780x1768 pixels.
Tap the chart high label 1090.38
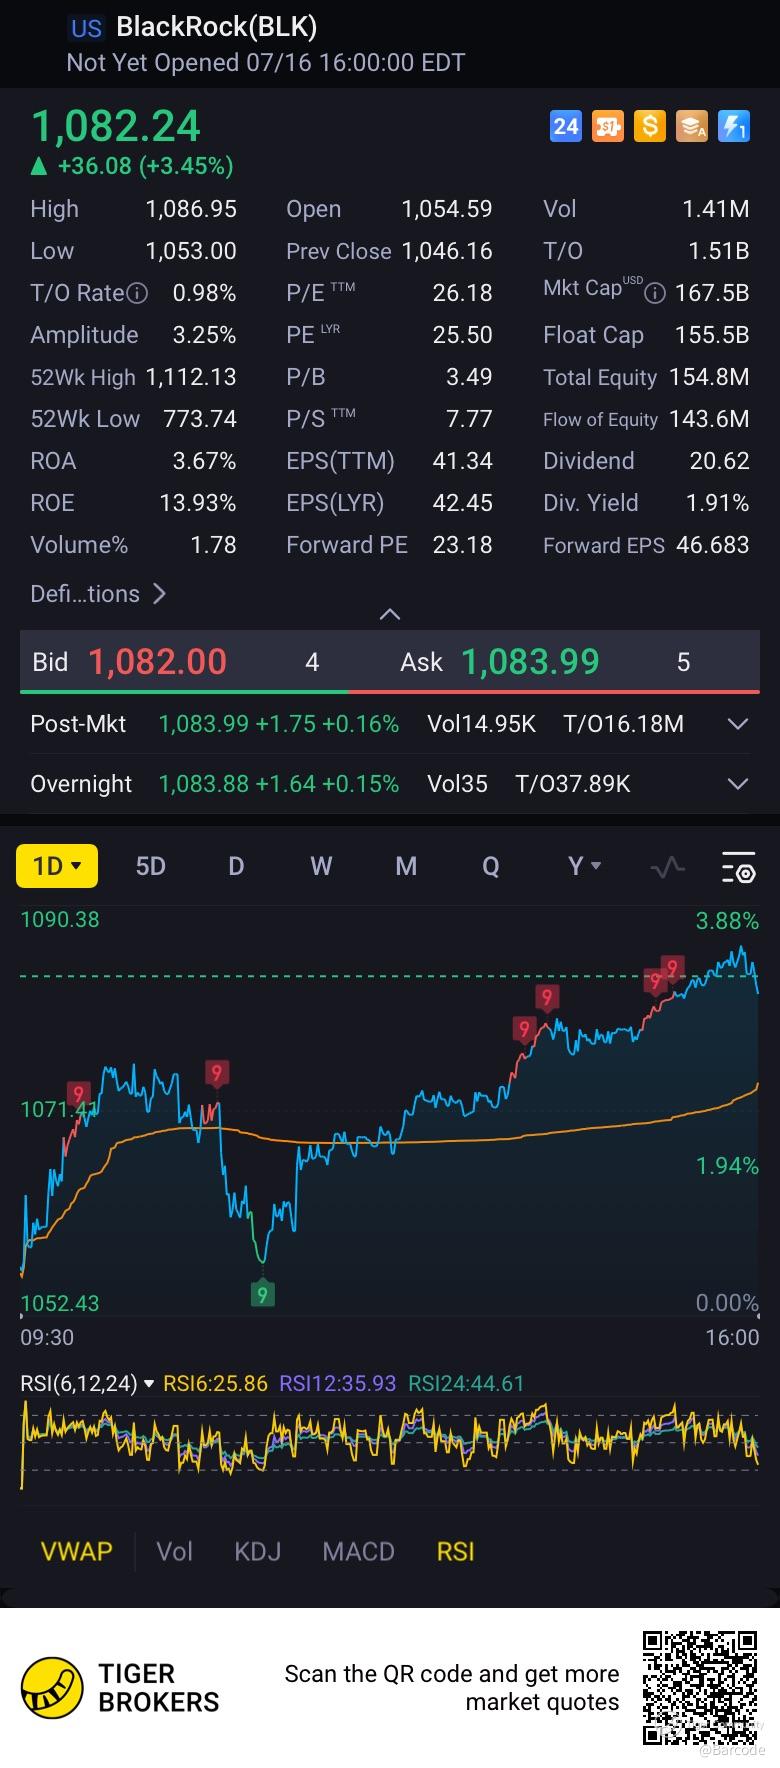point(60,919)
